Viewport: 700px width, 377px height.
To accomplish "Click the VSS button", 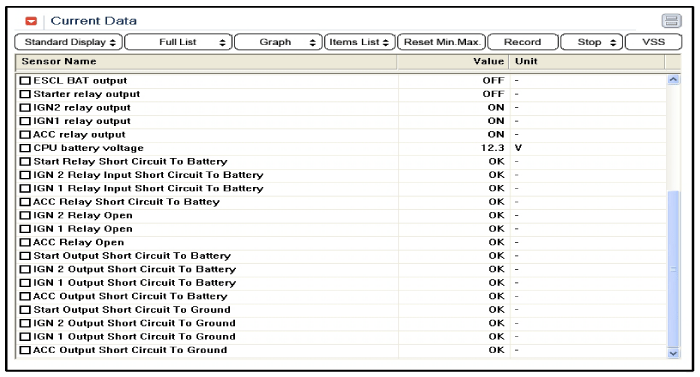I will (x=653, y=42).
